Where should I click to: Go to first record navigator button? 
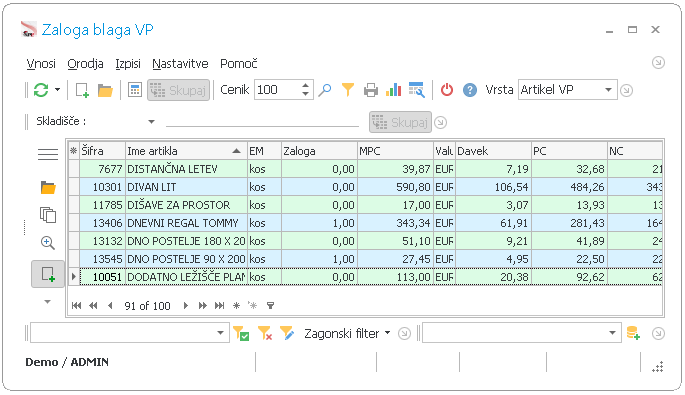(76, 305)
